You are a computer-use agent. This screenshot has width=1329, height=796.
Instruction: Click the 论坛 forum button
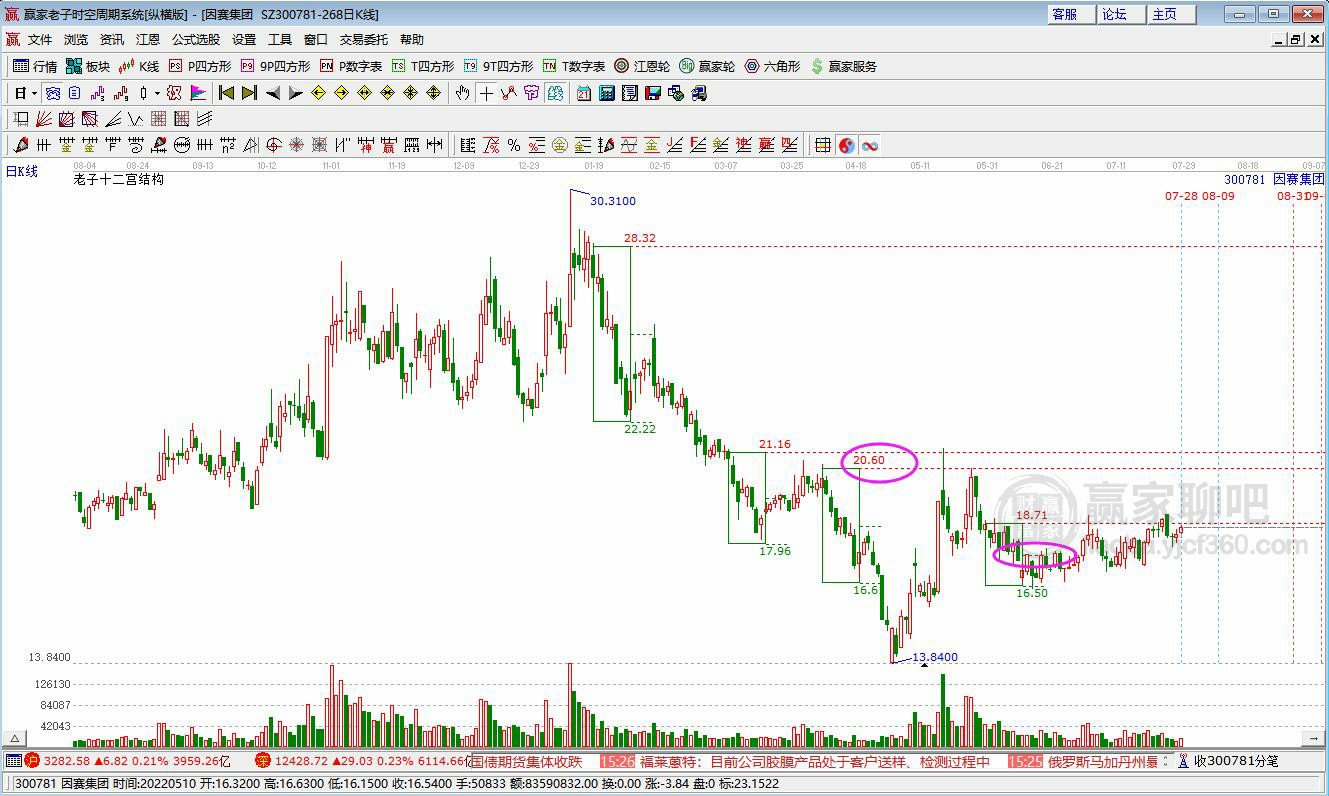point(1120,14)
